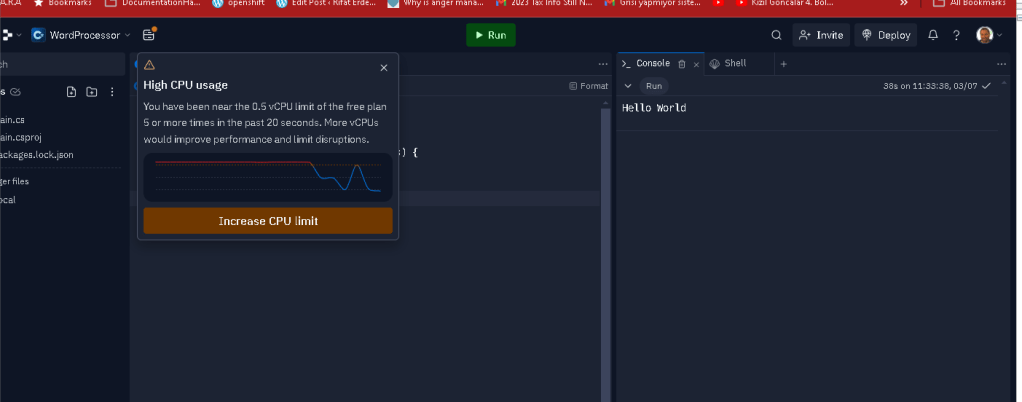1022x402 pixels.
Task: Open the Files panel three-dot menu
Action: [112, 92]
